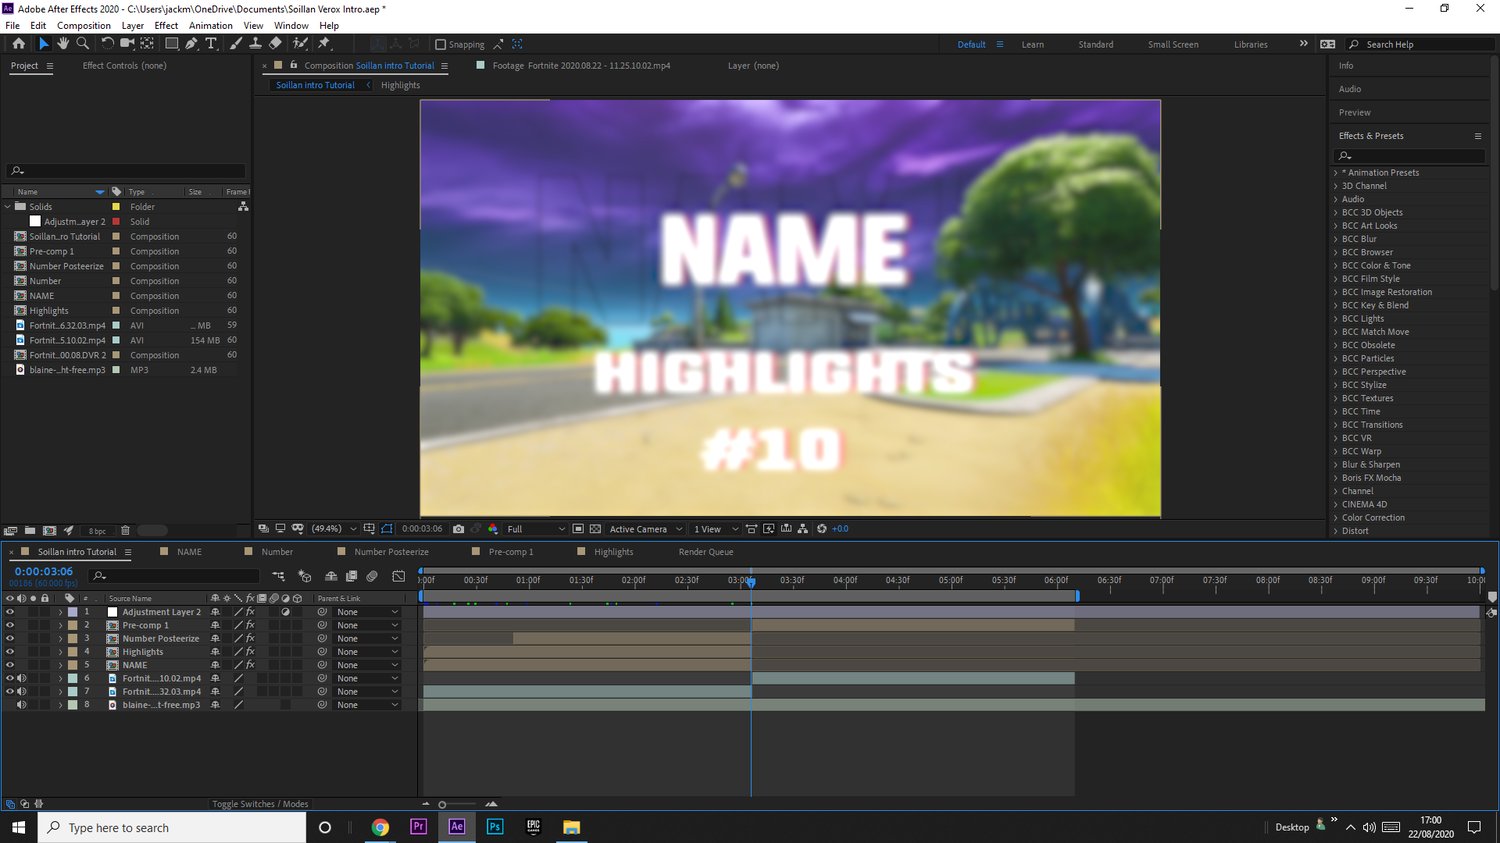This screenshot has width=1500, height=843.
Task: Open the 1 View layout dropdown
Action: (x=716, y=529)
